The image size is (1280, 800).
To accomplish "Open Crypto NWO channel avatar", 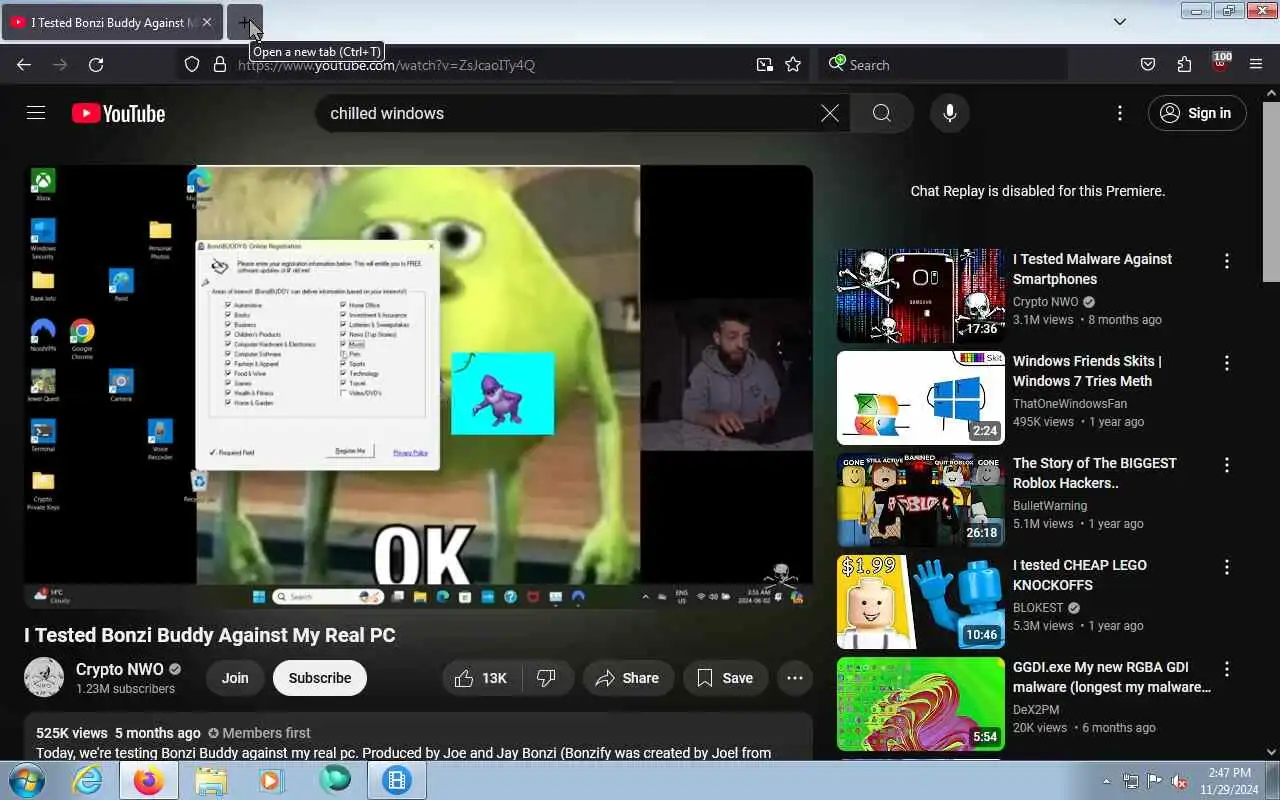I will 44,678.
